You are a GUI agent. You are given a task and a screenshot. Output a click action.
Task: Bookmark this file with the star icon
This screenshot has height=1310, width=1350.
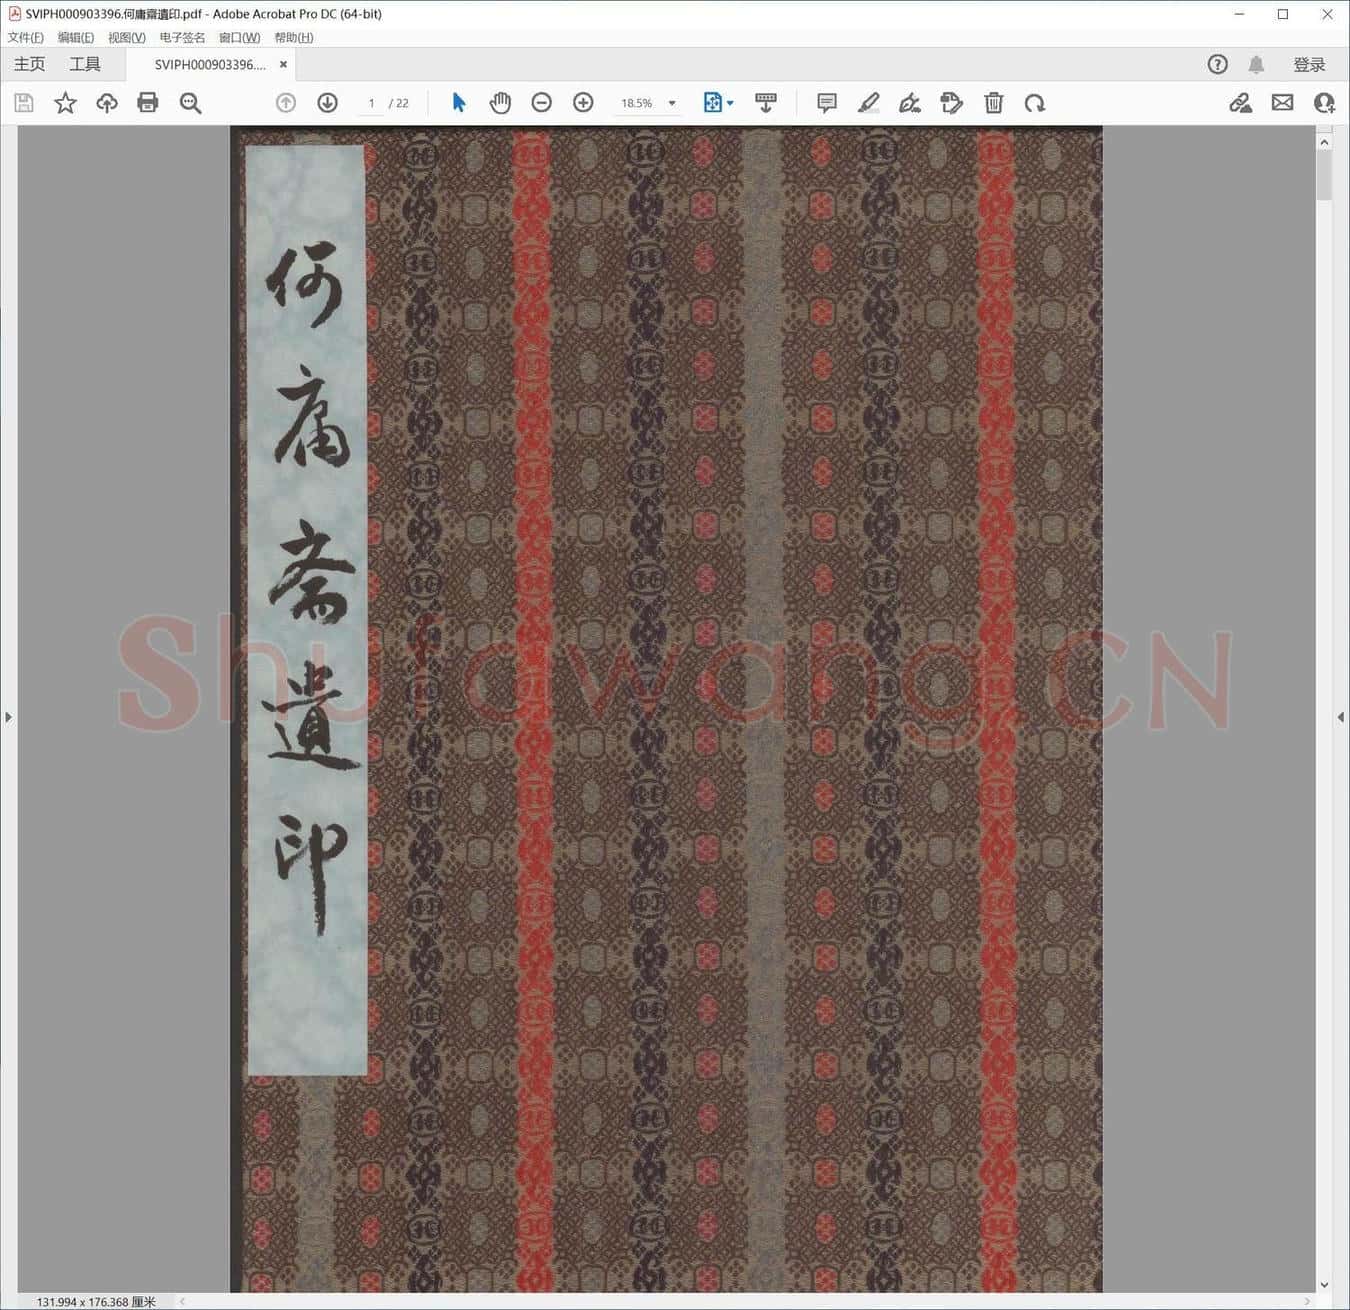coord(65,103)
